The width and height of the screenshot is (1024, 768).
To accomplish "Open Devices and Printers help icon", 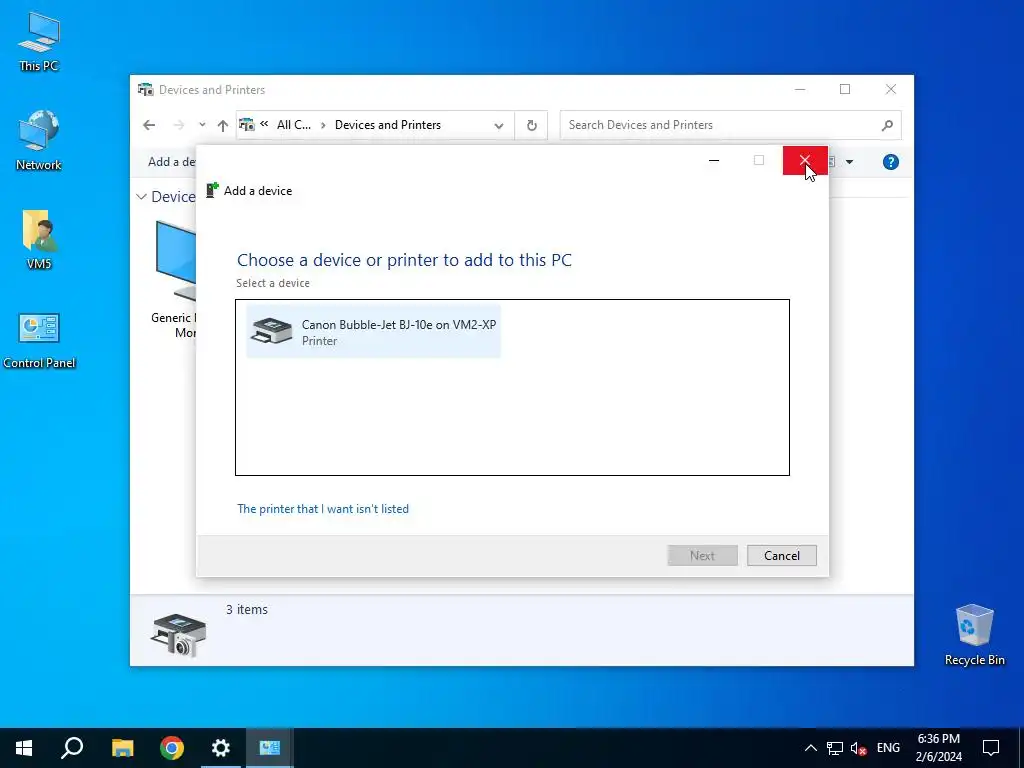I will 890,162.
